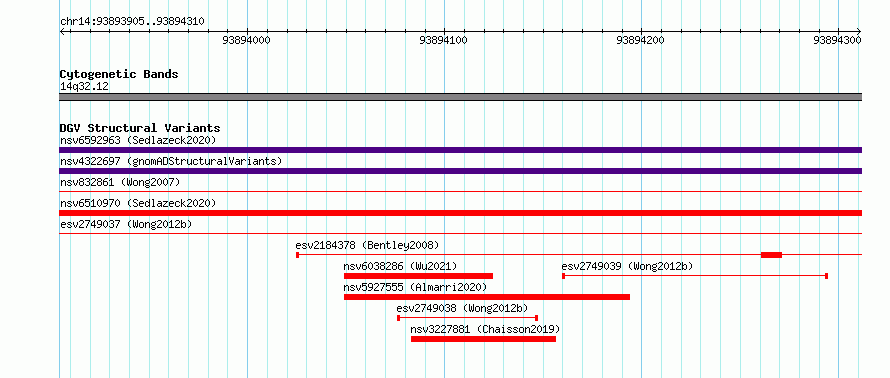Click ruler position 93894200
This screenshot has width=890, height=378.
coord(640,40)
